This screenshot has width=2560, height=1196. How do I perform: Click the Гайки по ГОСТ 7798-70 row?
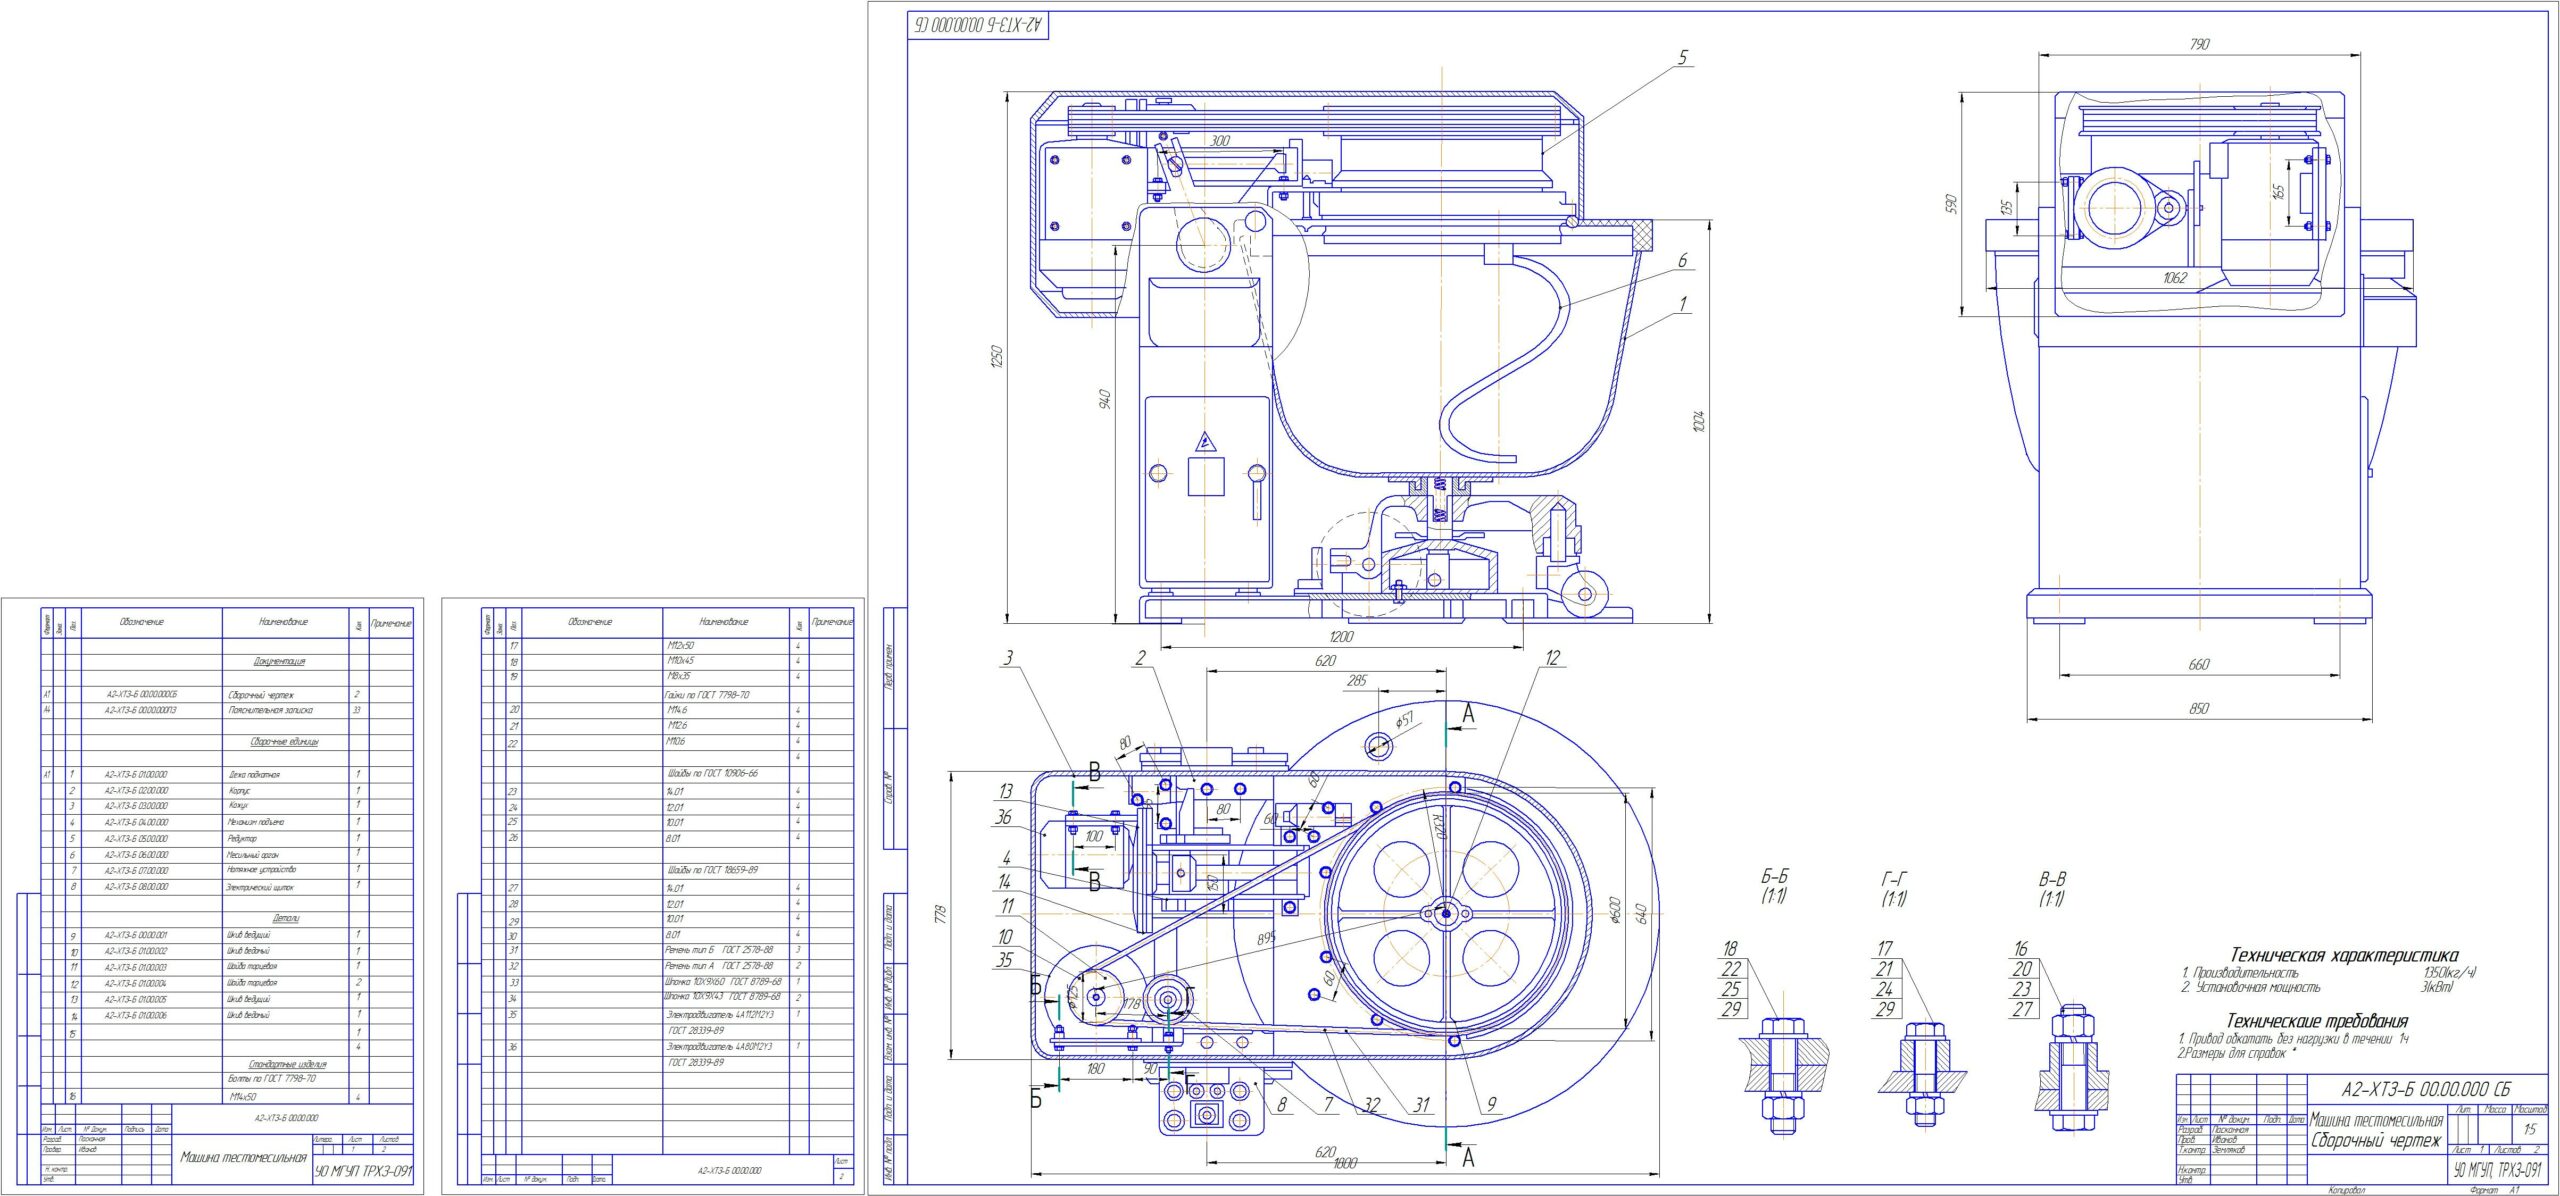pos(667,694)
